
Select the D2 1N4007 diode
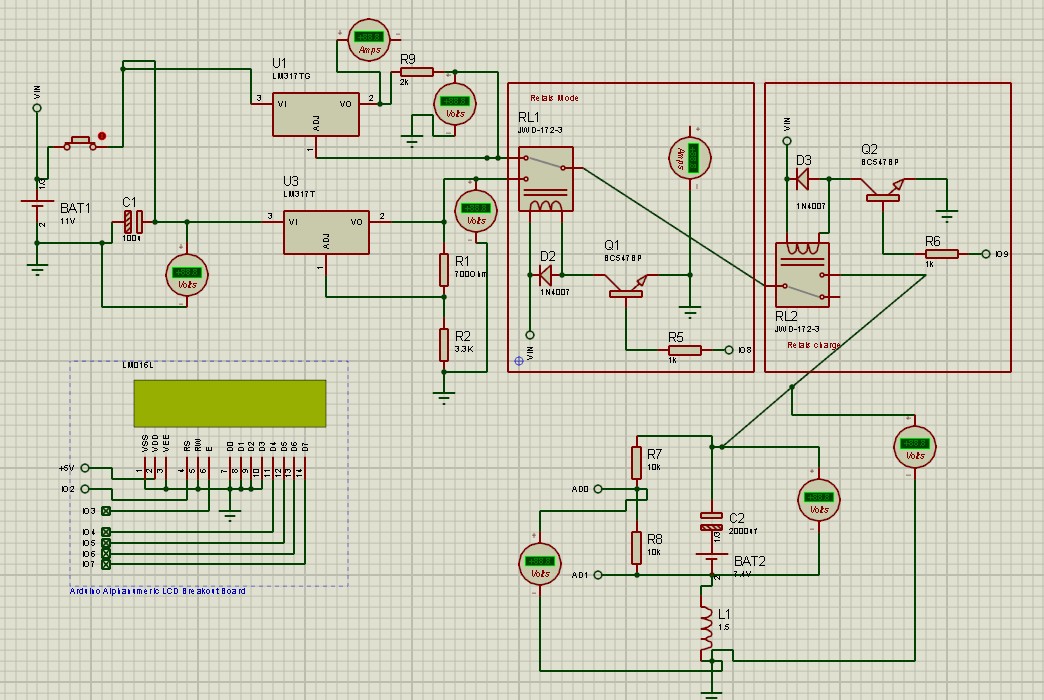tap(546, 274)
